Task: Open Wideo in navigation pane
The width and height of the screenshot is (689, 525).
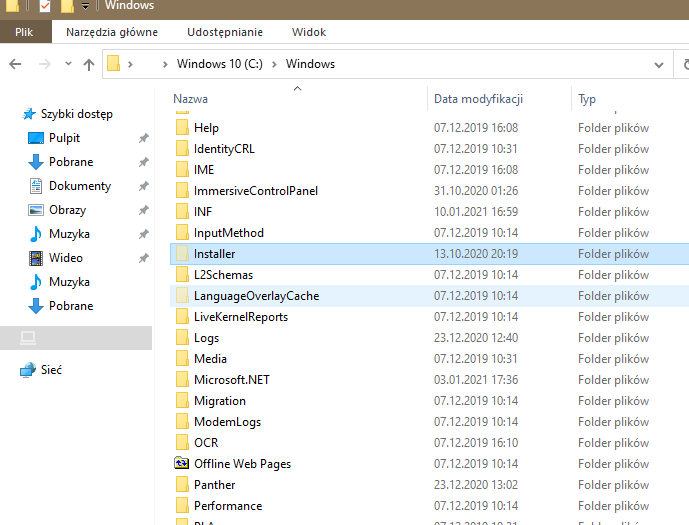Action: (x=65, y=258)
